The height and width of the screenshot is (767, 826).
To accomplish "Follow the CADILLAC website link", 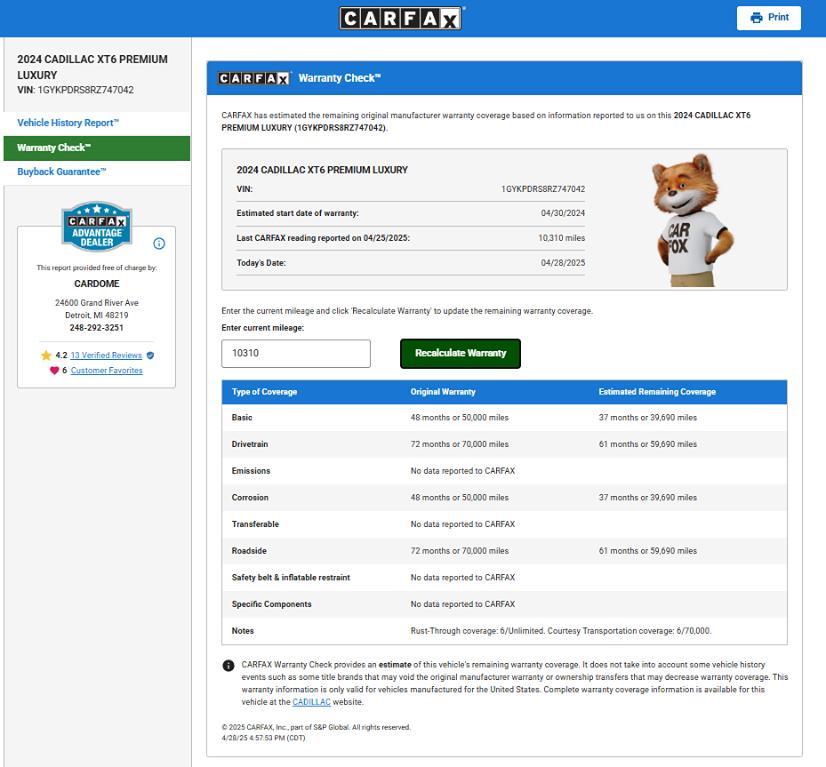I will [311, 702].
